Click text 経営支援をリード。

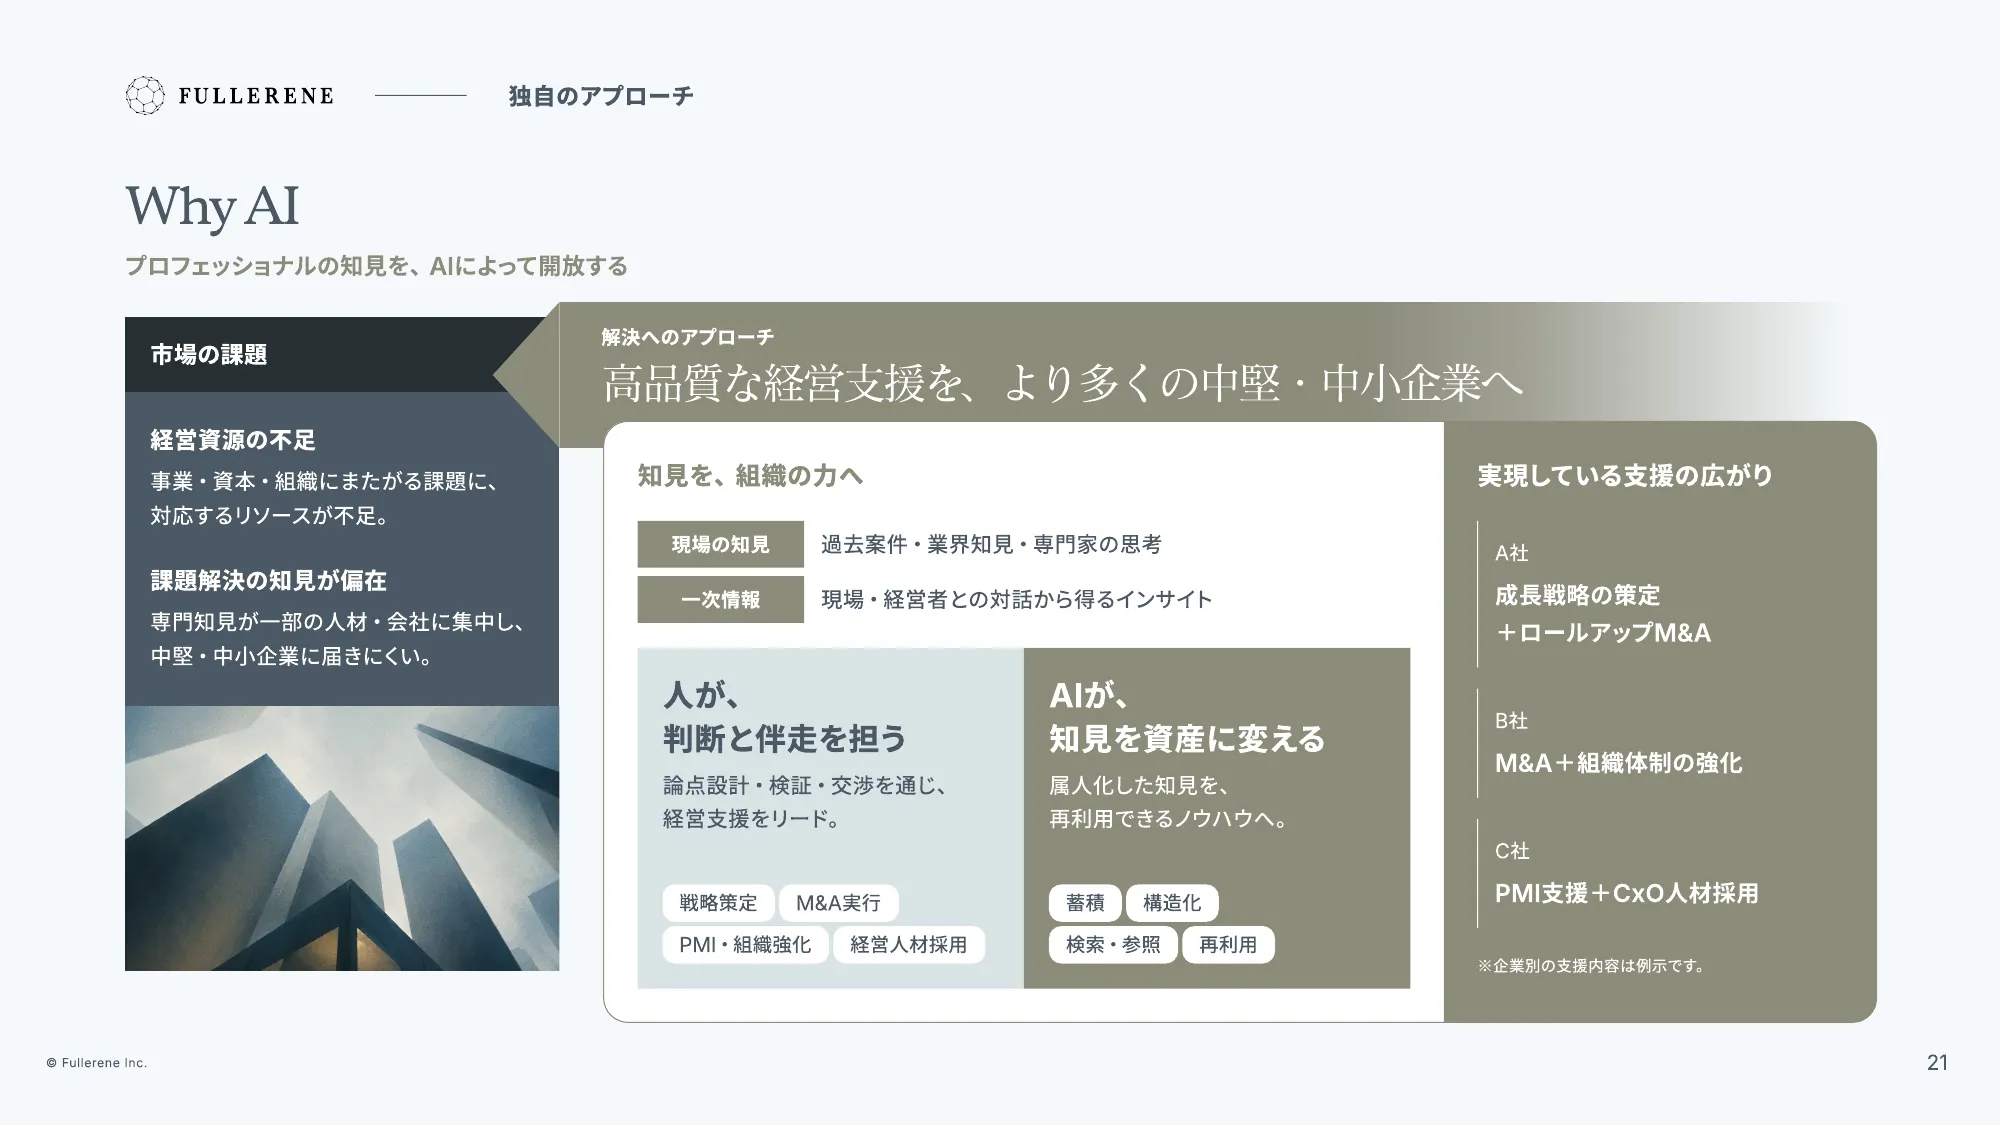[x=751, y=819]
